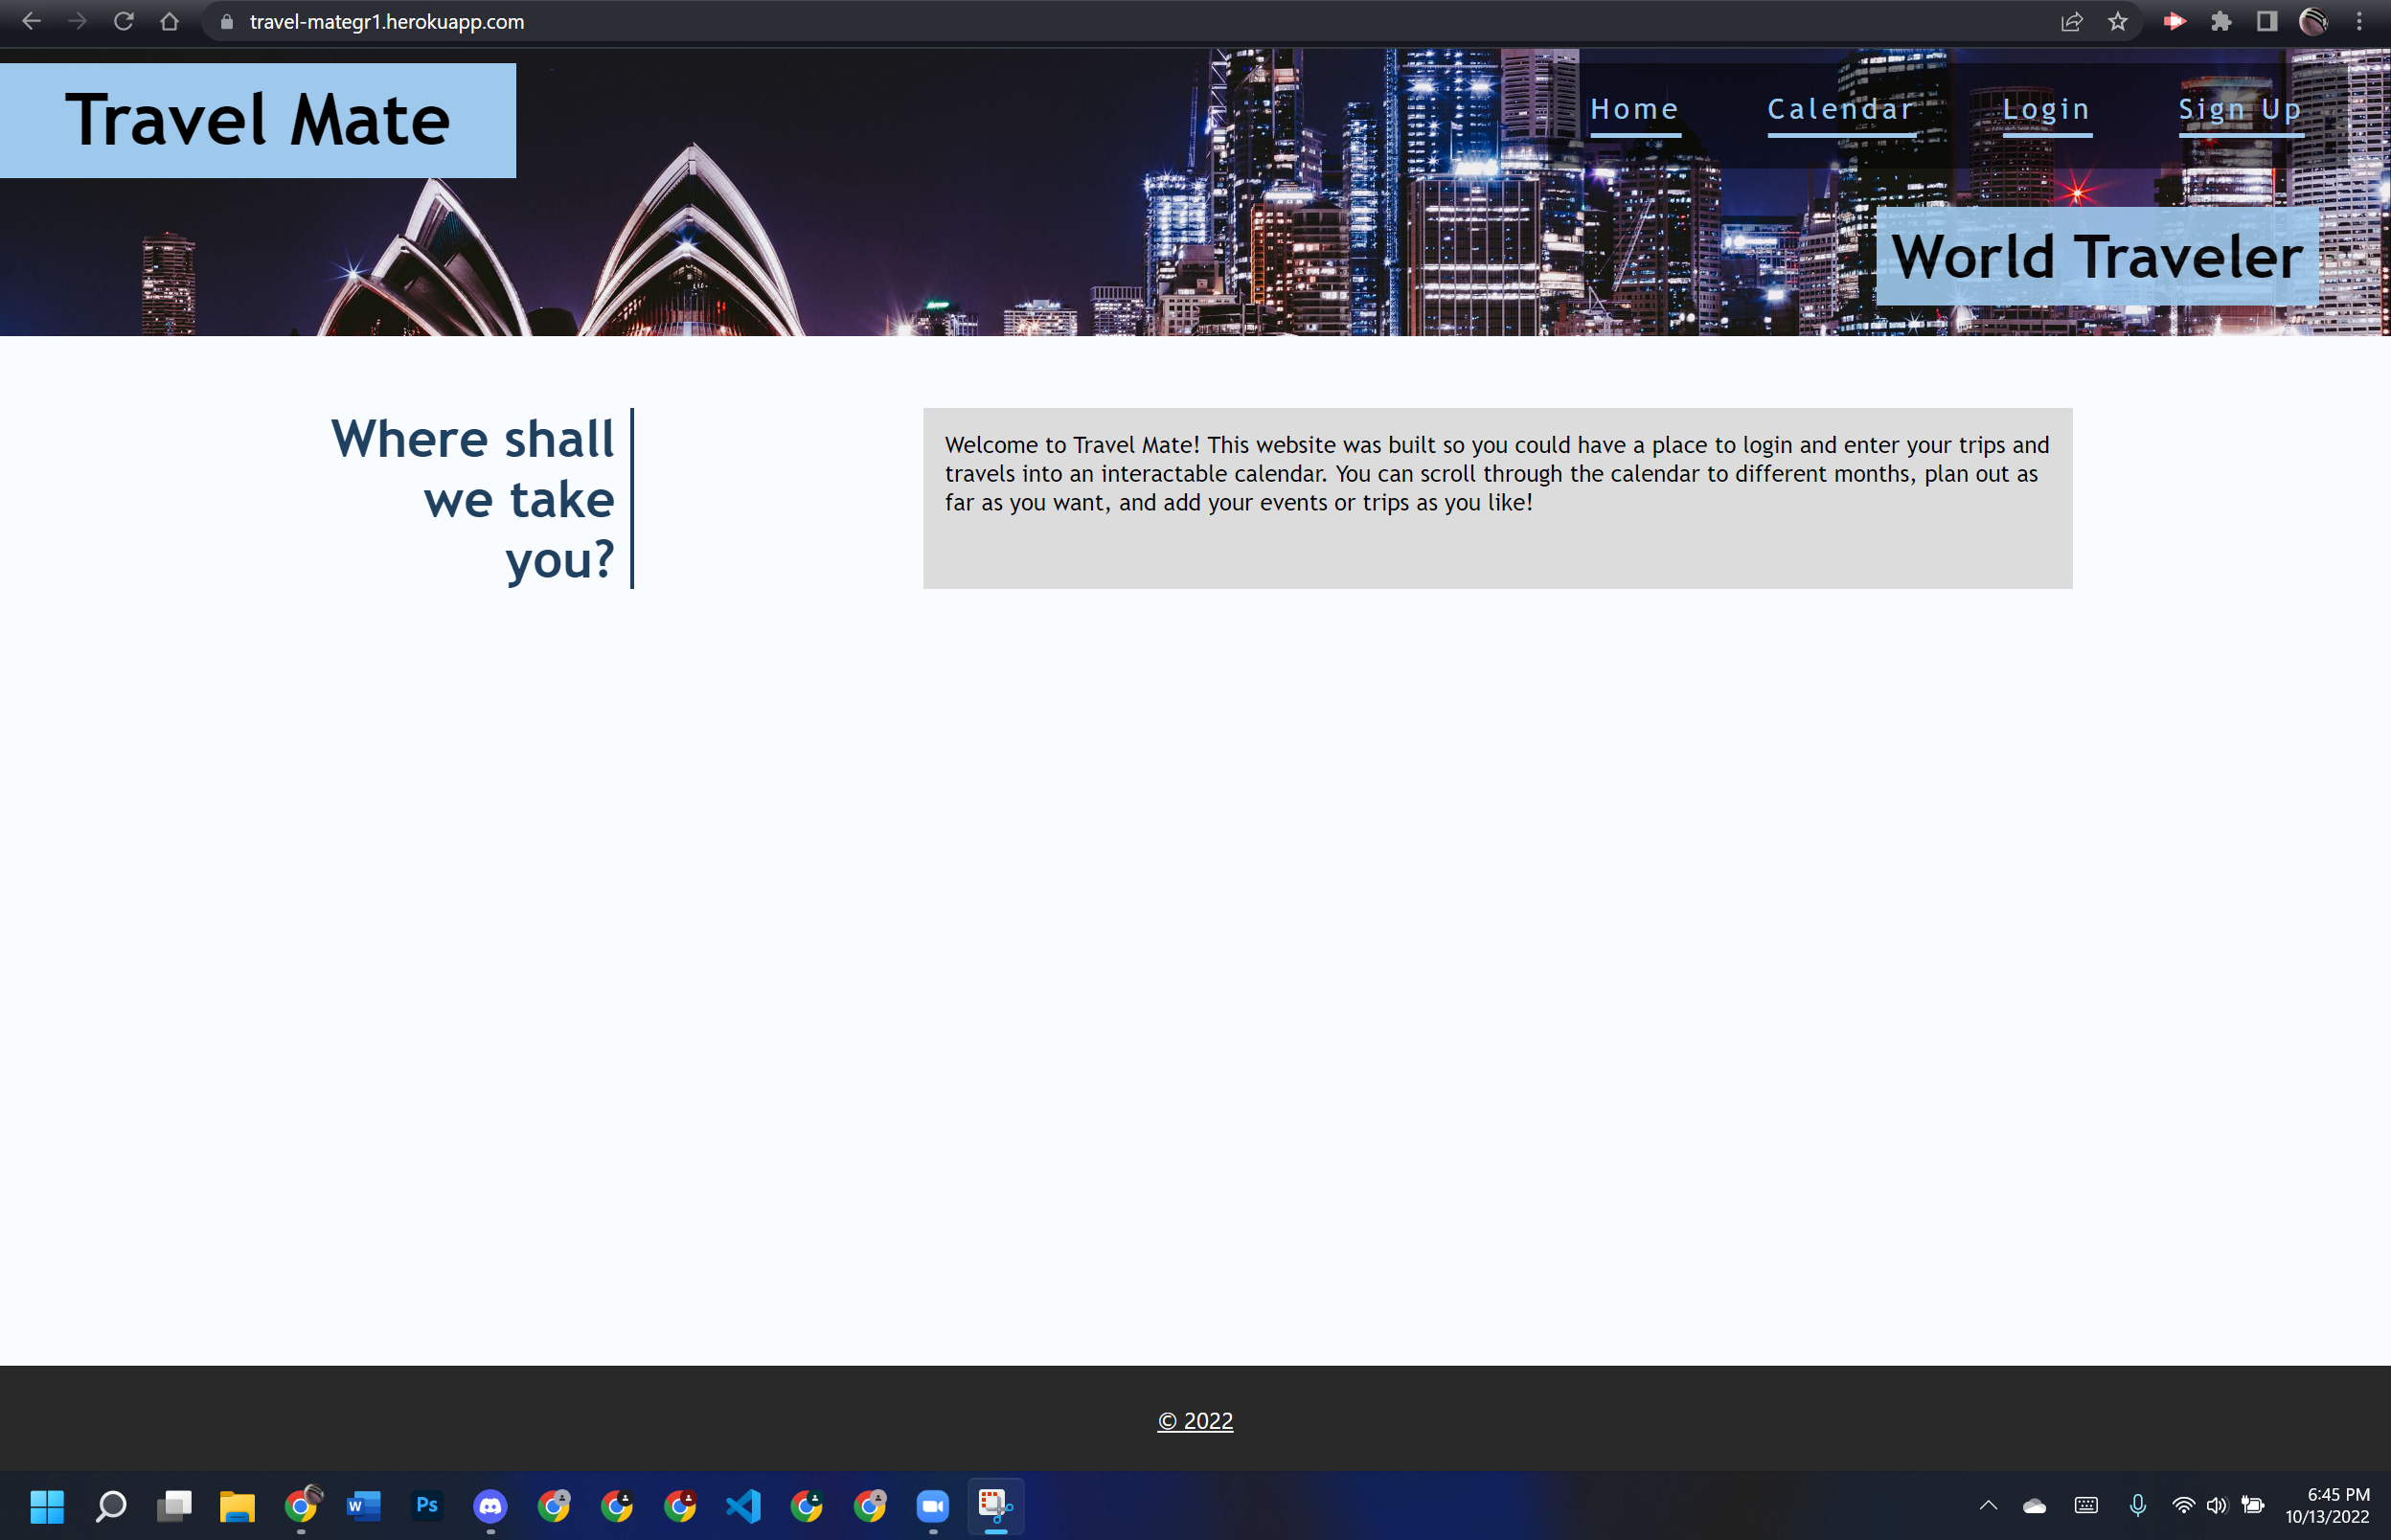Image resolution: width=2391 pixels, height=1540 pixels.
Task: Expand the system tray hidden icons chevron
Action: [x=1988, y=1505]
